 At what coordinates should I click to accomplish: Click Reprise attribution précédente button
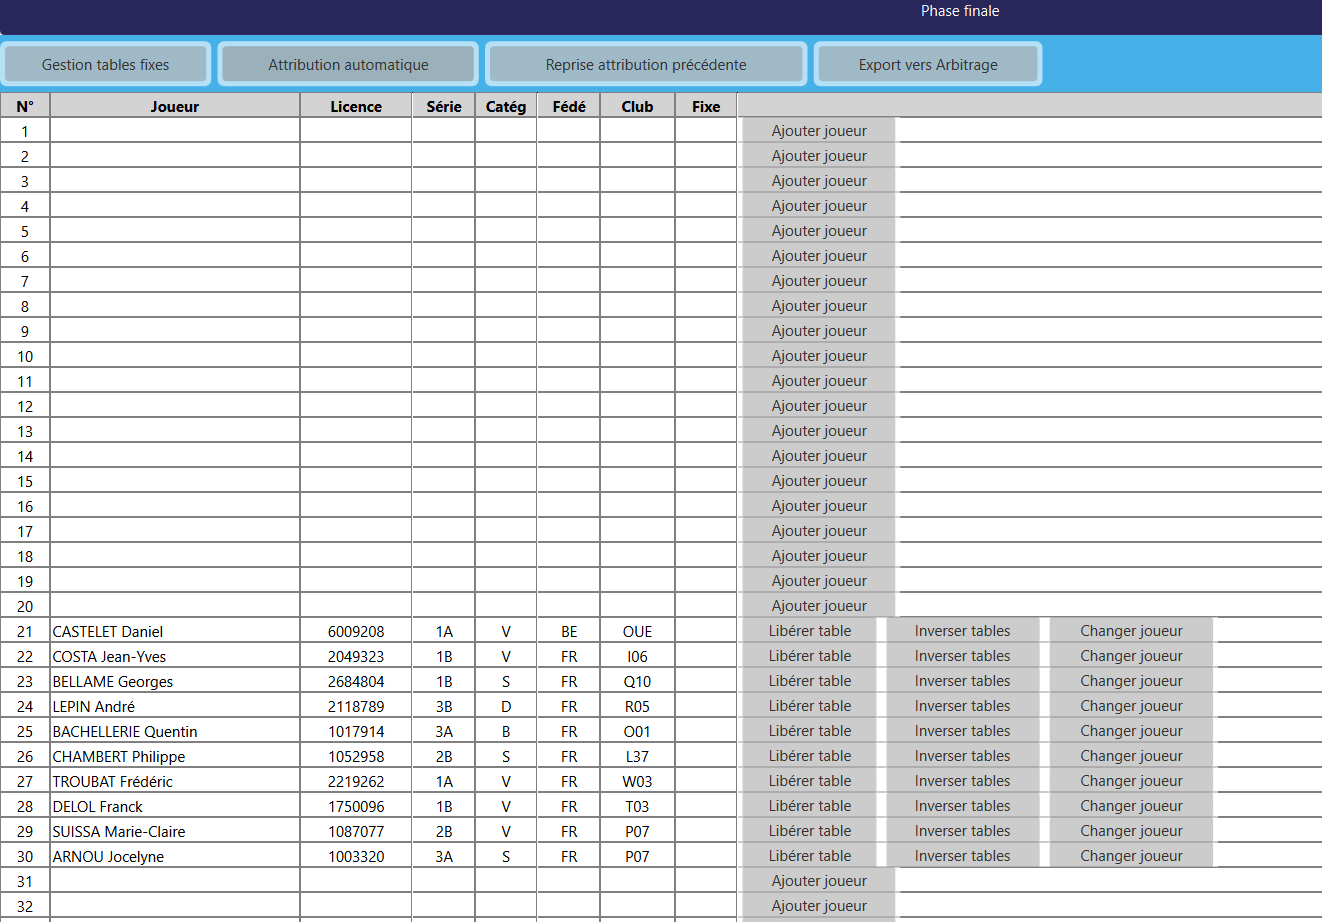coord(646,65)
